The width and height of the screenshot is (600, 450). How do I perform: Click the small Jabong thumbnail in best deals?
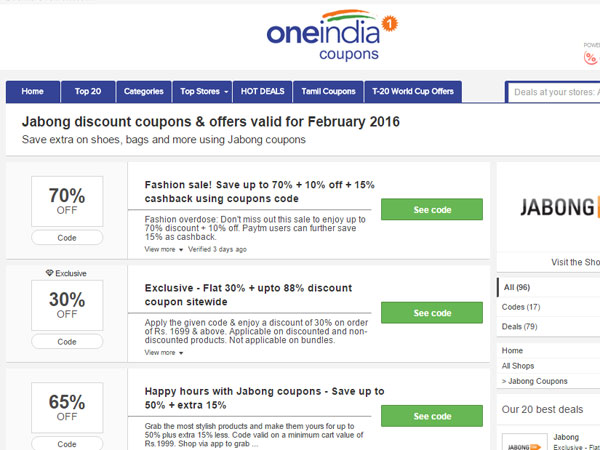[x=524, y=442]
